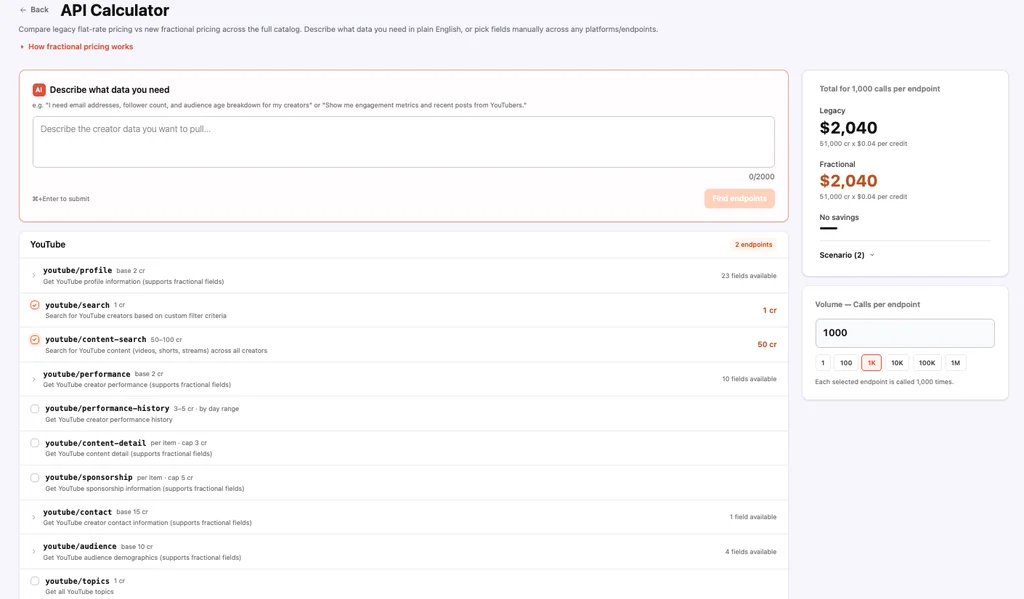
Task: Set volume preset to 1
Action: 823,363
